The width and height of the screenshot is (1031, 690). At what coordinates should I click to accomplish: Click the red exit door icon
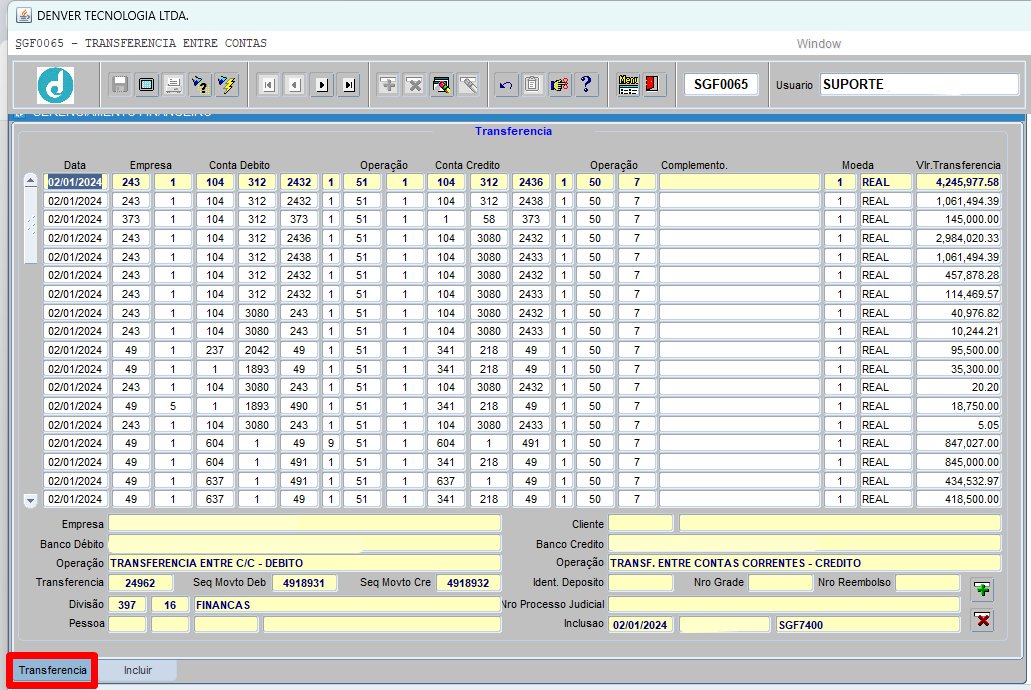tap(652, 85)
